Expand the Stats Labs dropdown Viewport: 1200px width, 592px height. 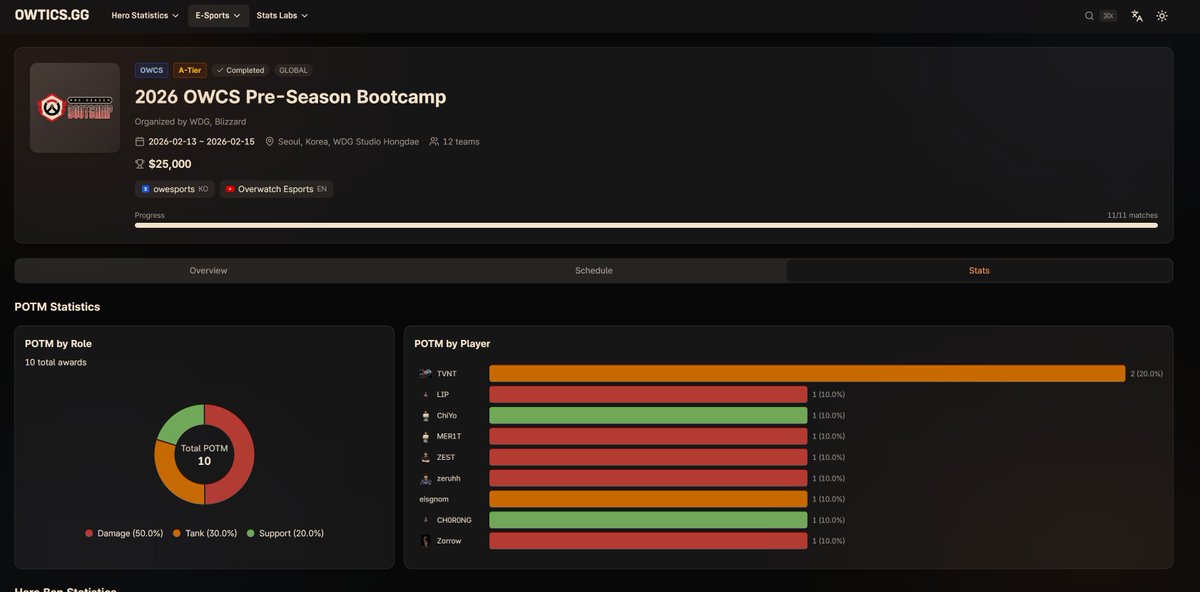pos(282,16)
